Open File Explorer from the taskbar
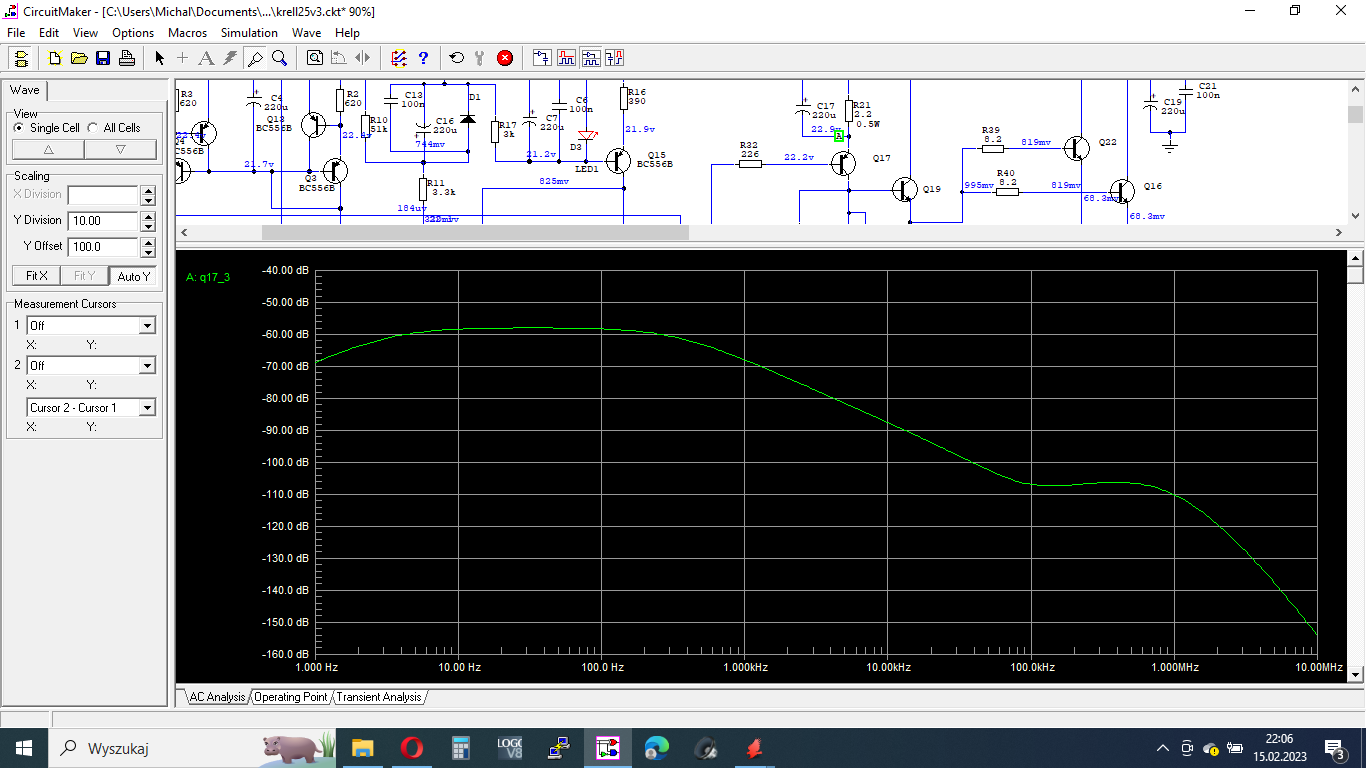Screen dimensions: 1366x768 pyautogui.click(x=362, y=748)
